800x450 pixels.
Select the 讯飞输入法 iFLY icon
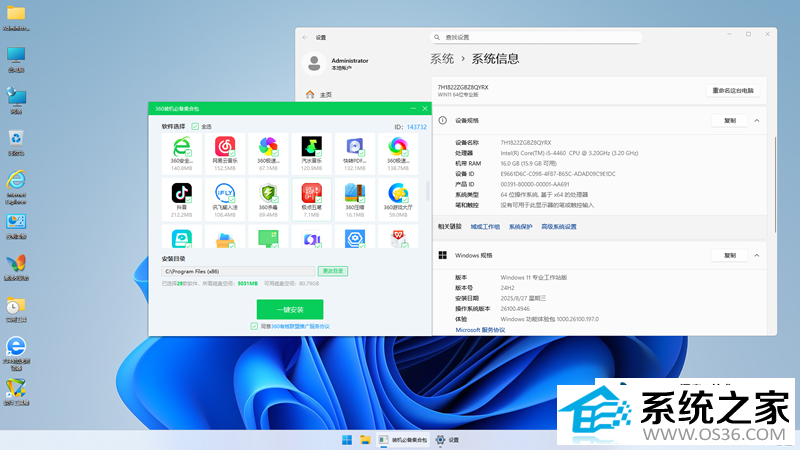225,193
